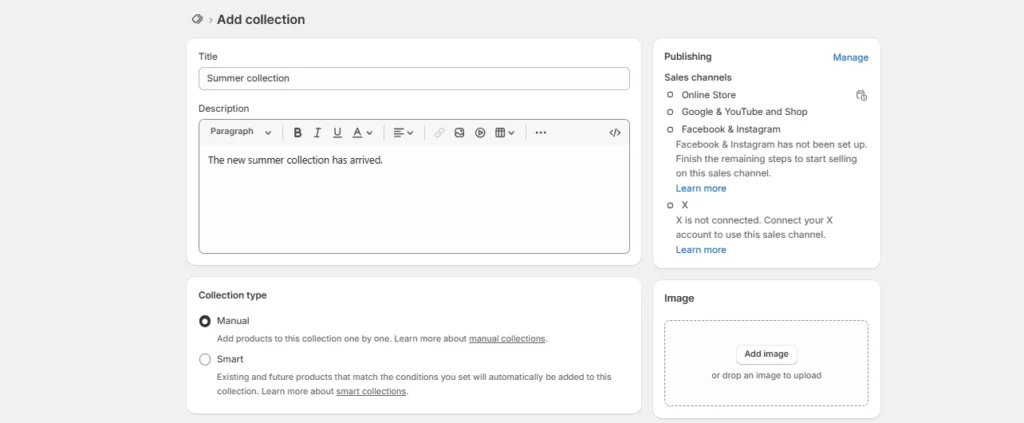Viewport: 1024px width, 423px height.
Task: Click the insert link icon
Action: point(440,133)
